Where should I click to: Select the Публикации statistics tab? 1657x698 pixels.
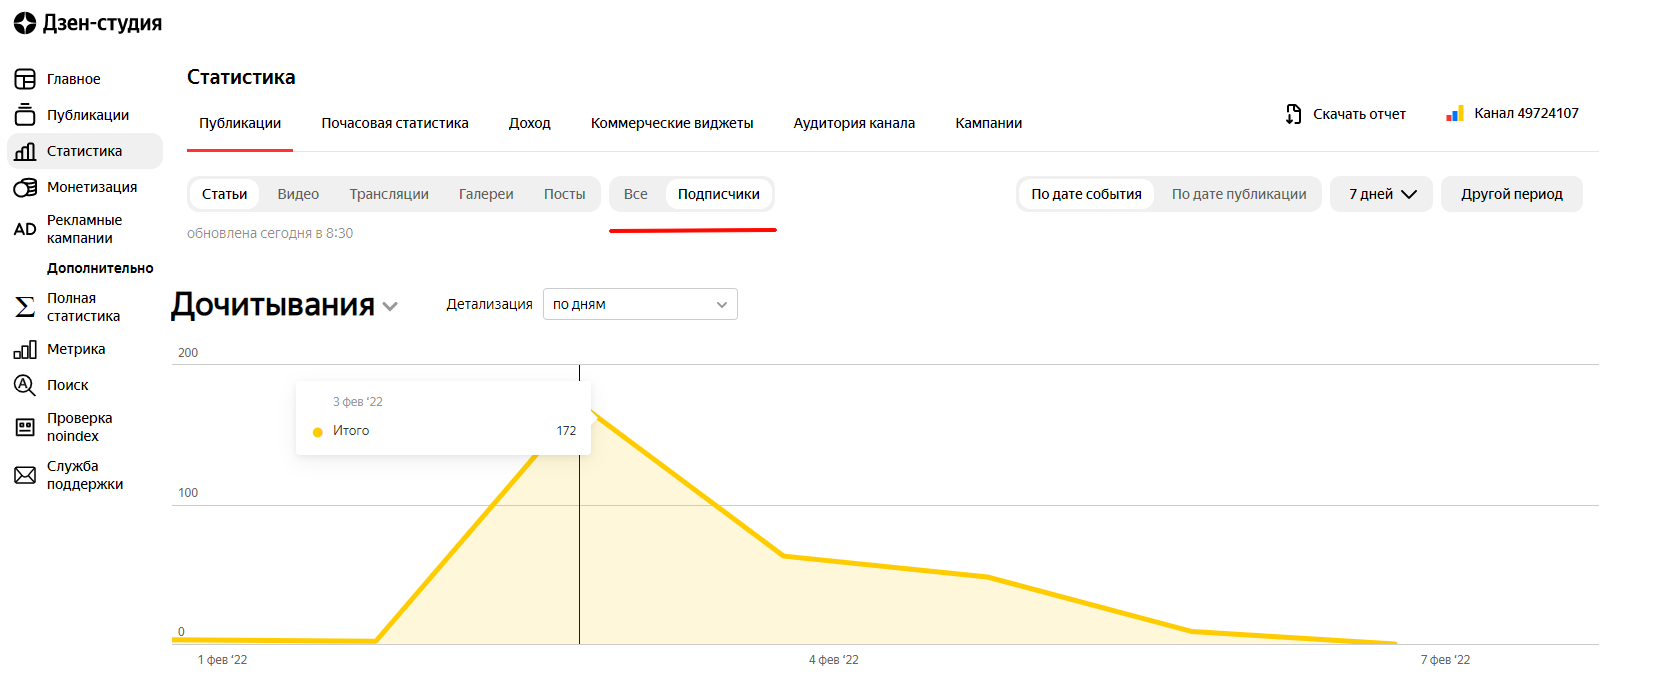click(240, 123)
